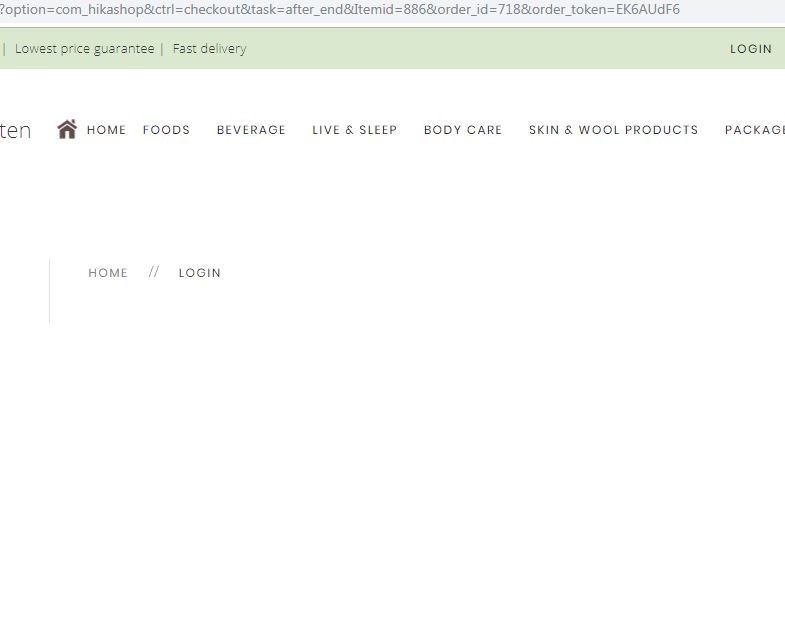Open the BODY CARE menu

pyautogui.click(x=463, y=130)
